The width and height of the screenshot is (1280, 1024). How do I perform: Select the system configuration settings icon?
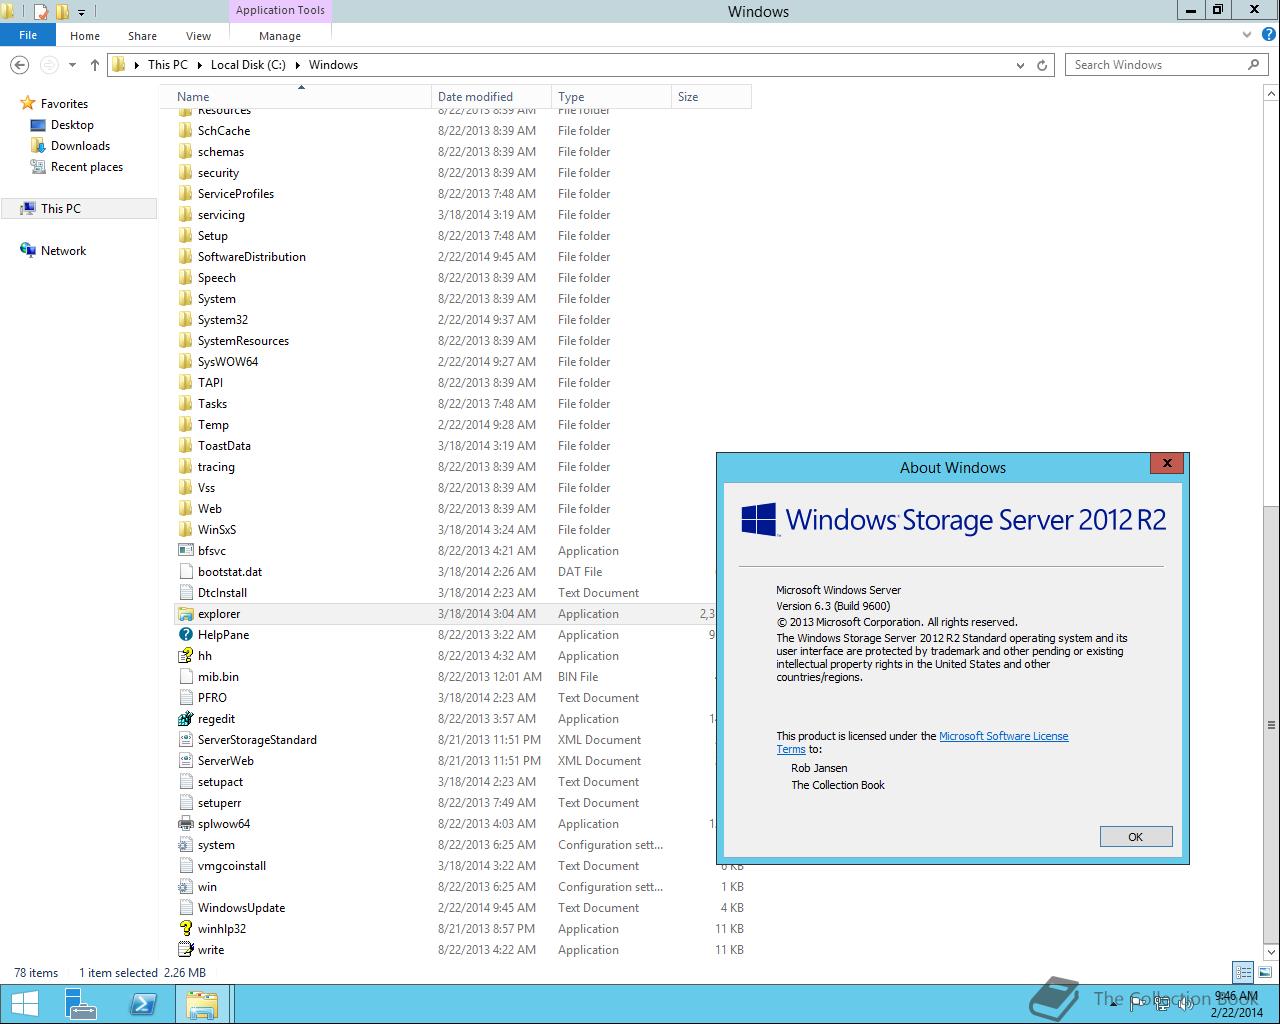click(185, 845)
